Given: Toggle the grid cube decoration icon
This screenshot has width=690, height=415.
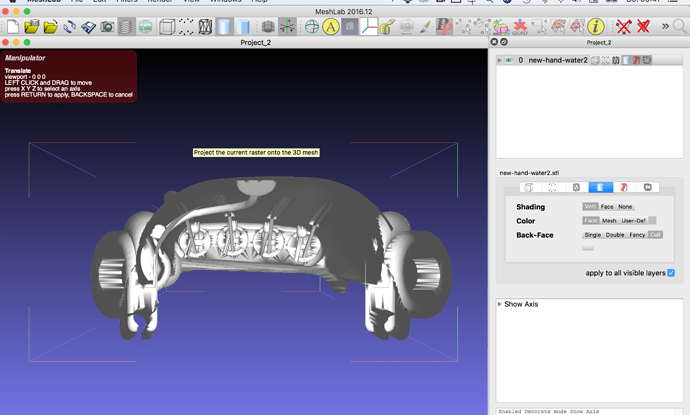Looking at the screenshot, I should click(268, 27).
